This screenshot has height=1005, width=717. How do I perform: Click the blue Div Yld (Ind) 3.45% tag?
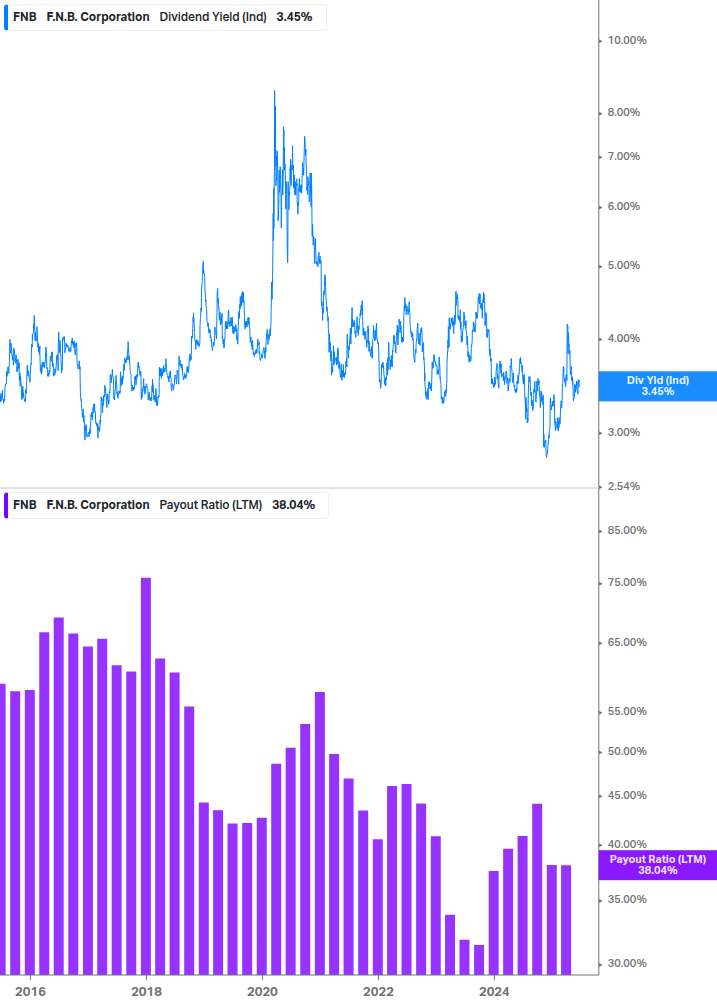click(x=657, y=386)
